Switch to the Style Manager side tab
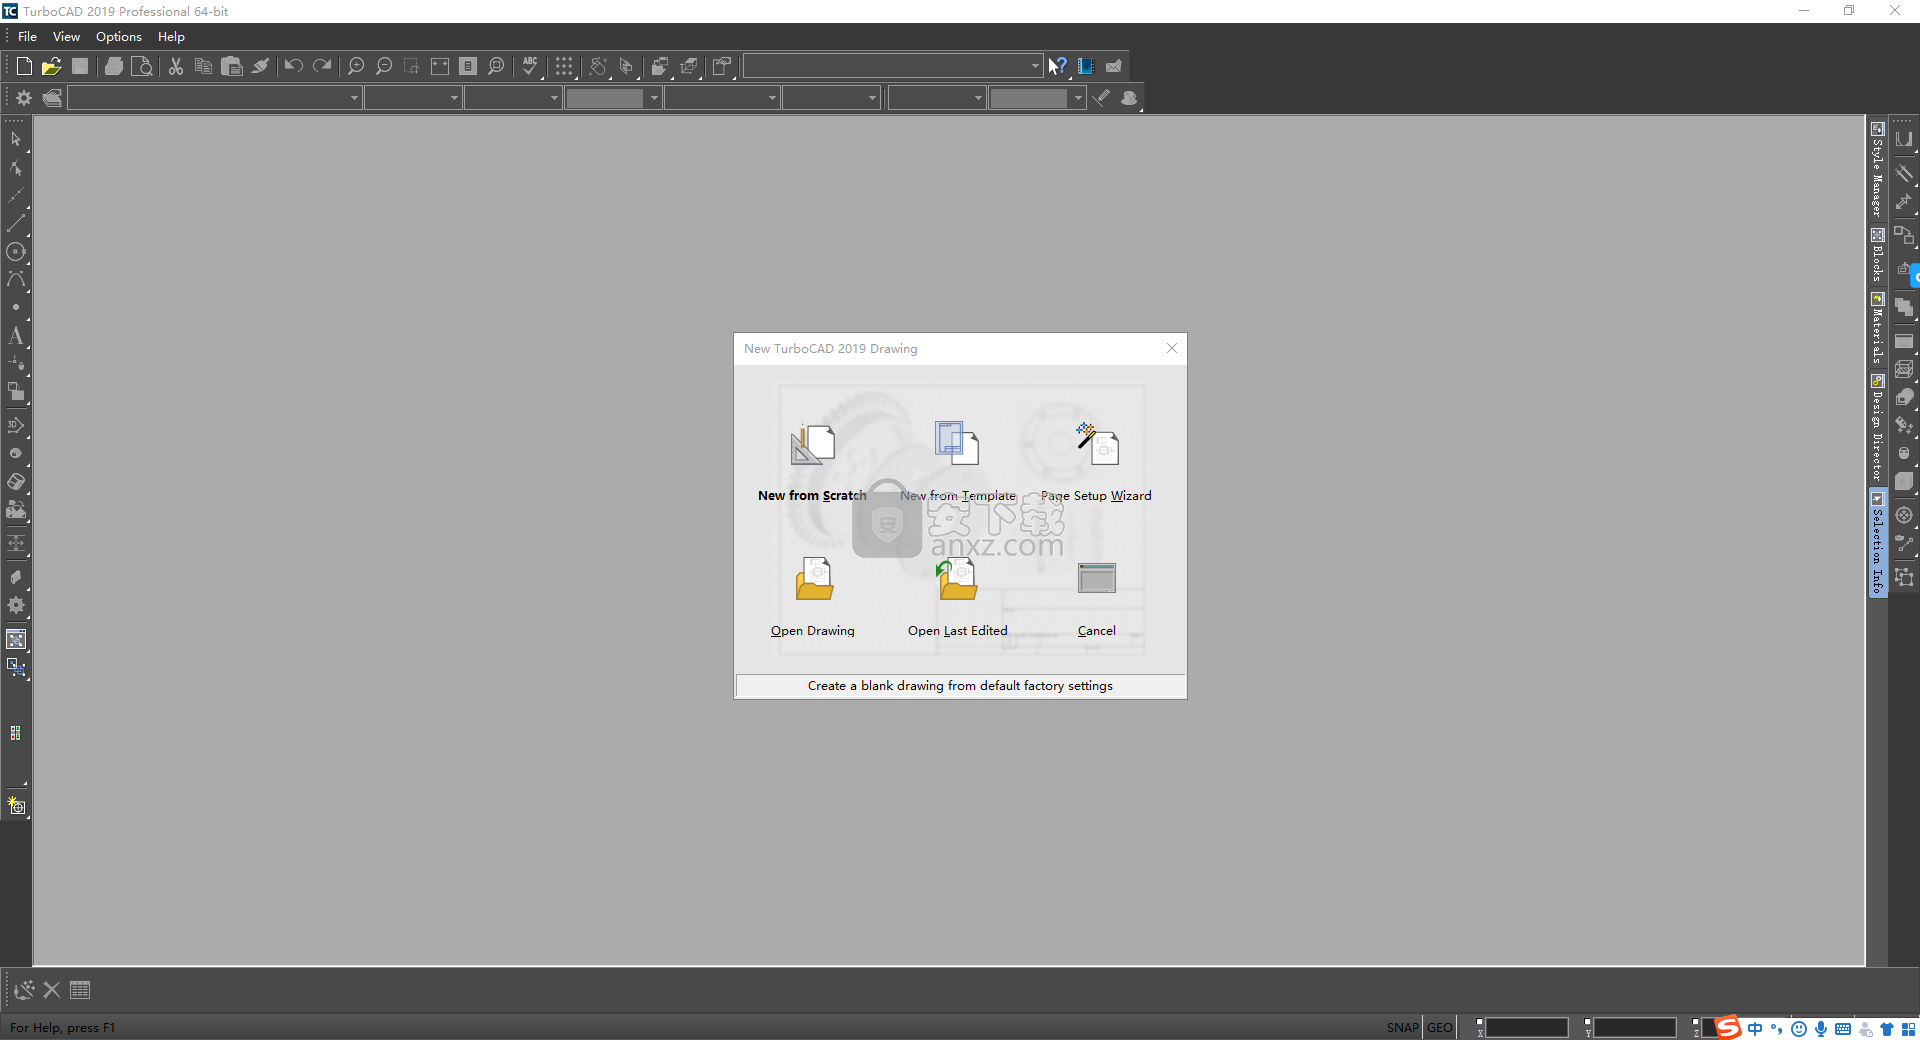This screenshot has width=1920, height=1040. coord(1878,170)
